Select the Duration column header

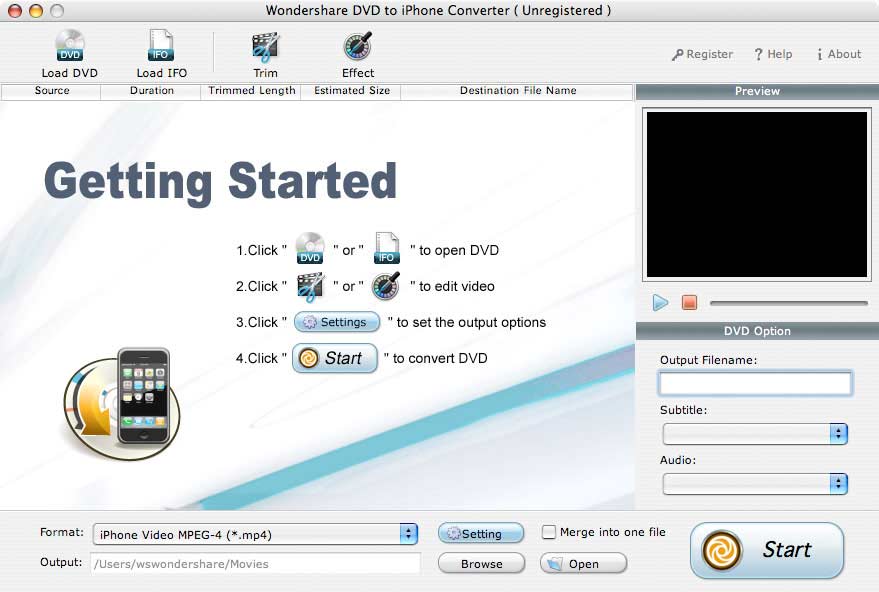pos(151,91)
